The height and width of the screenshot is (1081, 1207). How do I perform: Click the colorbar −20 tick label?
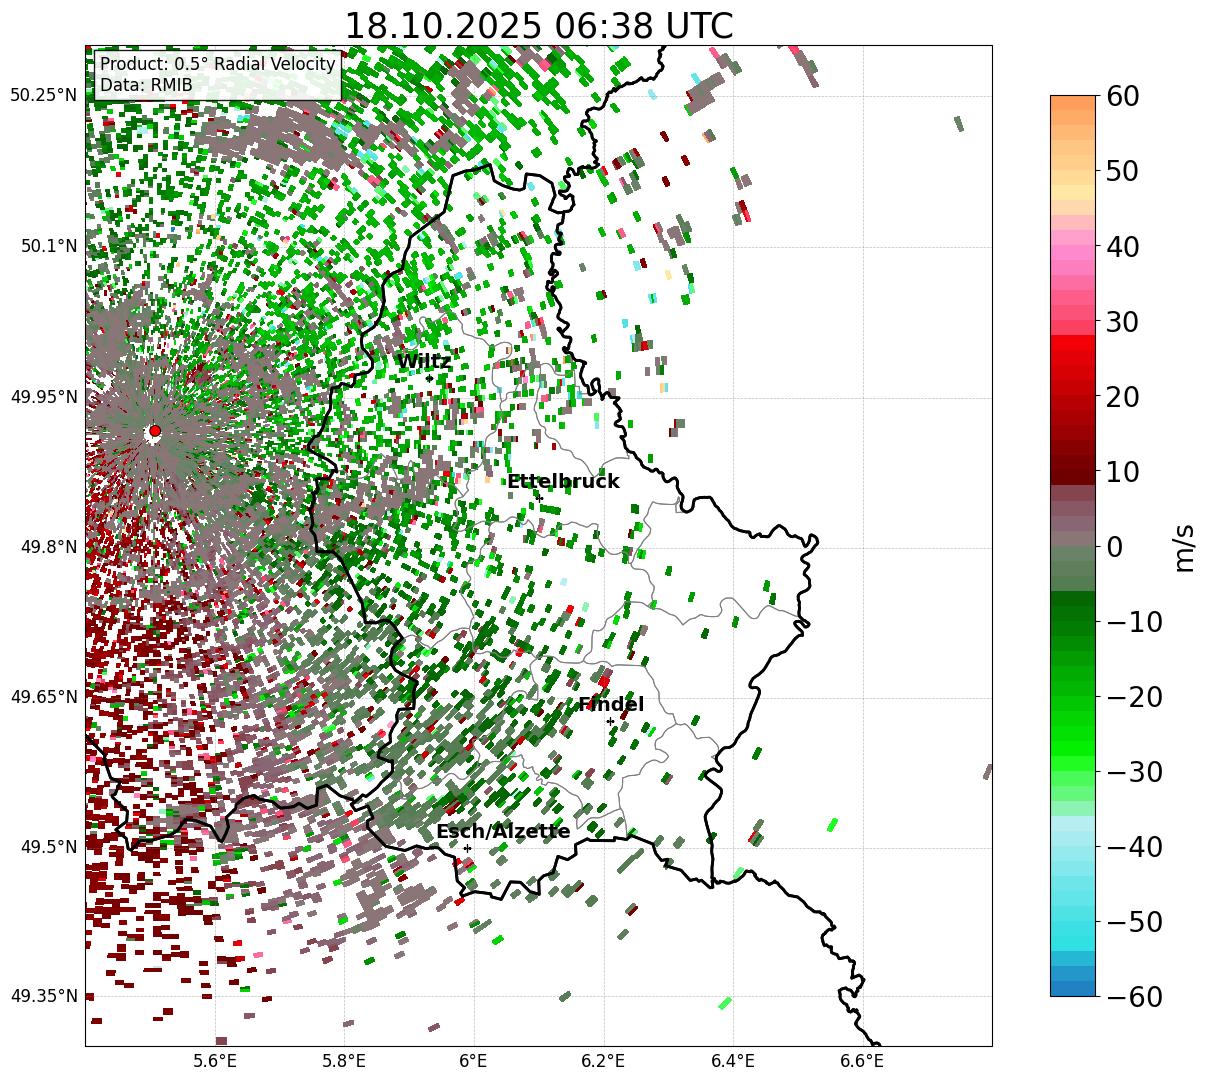(x=1134, y=696)
